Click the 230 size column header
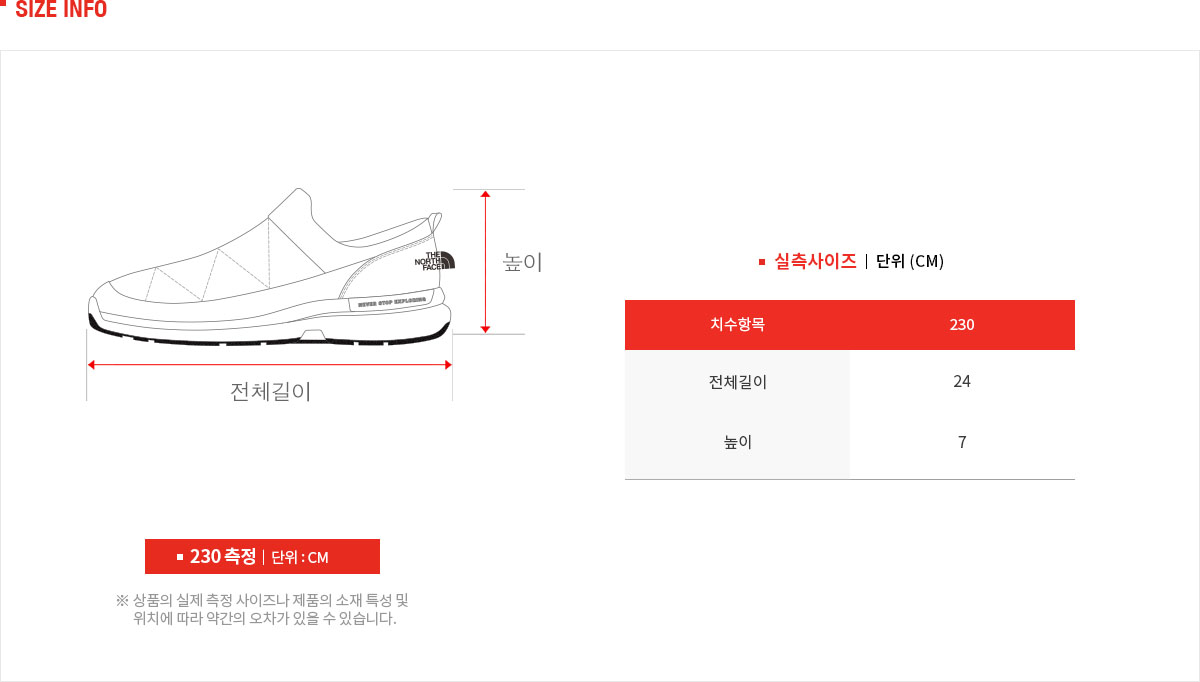The width and height of the screenshot is (1200, 682). [x=962, y=324]
